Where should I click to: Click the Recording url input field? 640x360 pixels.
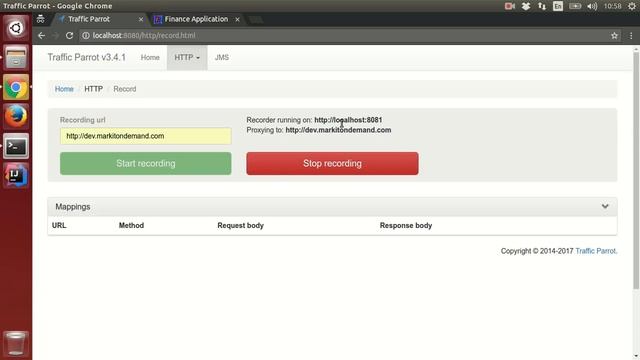point(146,136)
